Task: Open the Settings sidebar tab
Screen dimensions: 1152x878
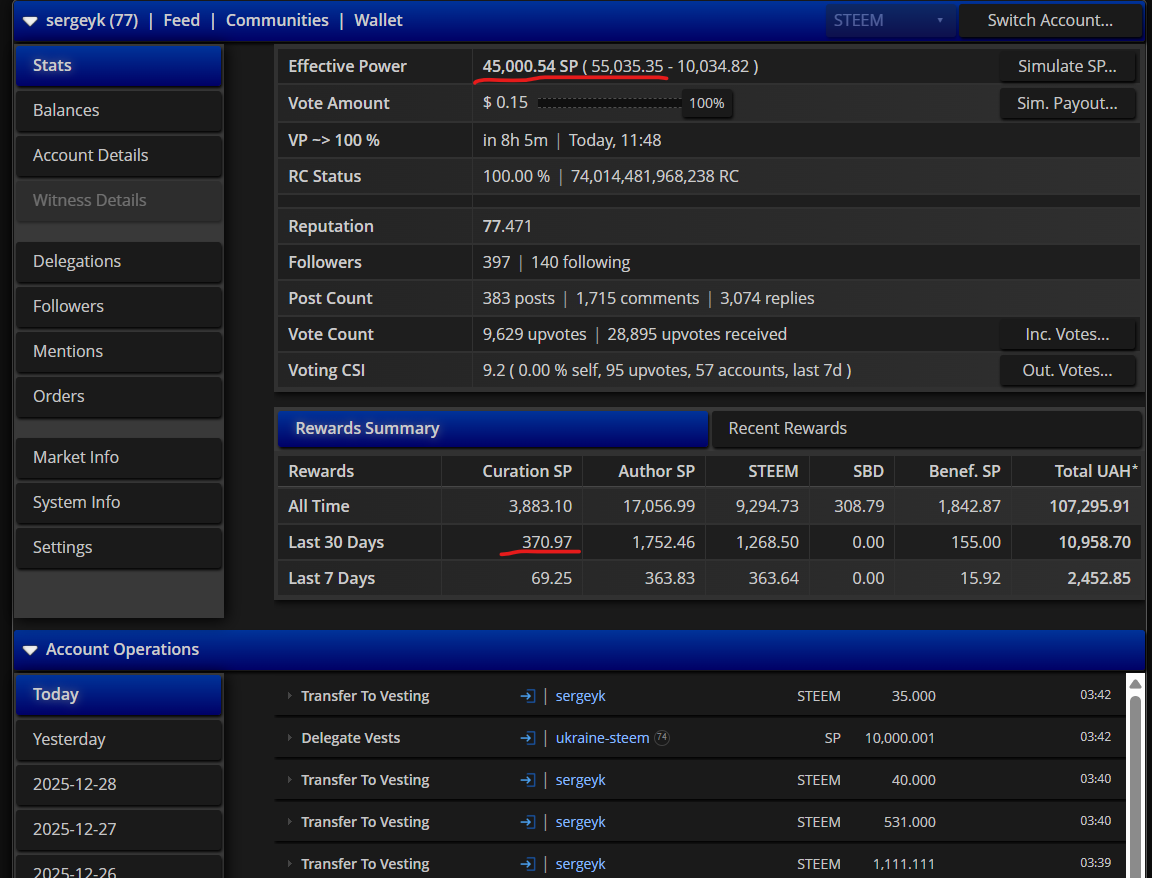Action: (119, 547)
